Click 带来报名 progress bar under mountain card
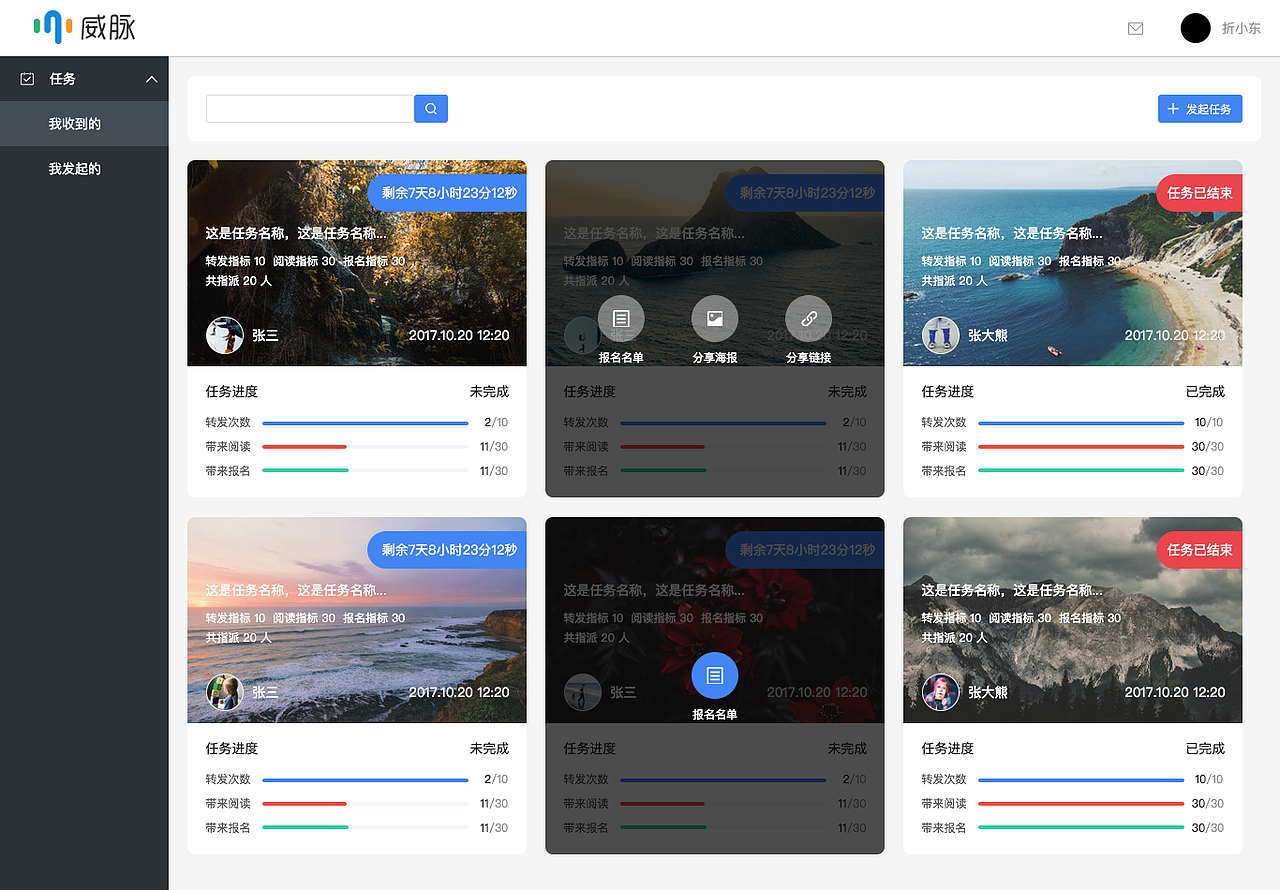The width and height of the screenshot is (1280, 890). (1081, 828)
